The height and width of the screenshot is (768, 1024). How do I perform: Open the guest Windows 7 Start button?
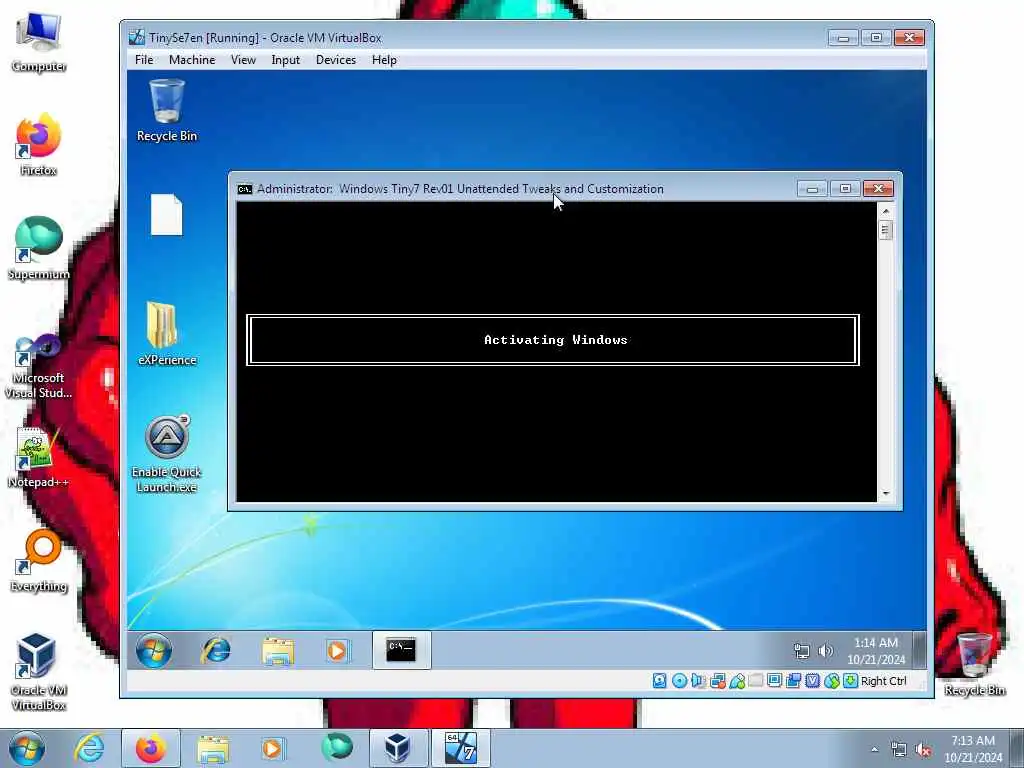coord(154,650)
